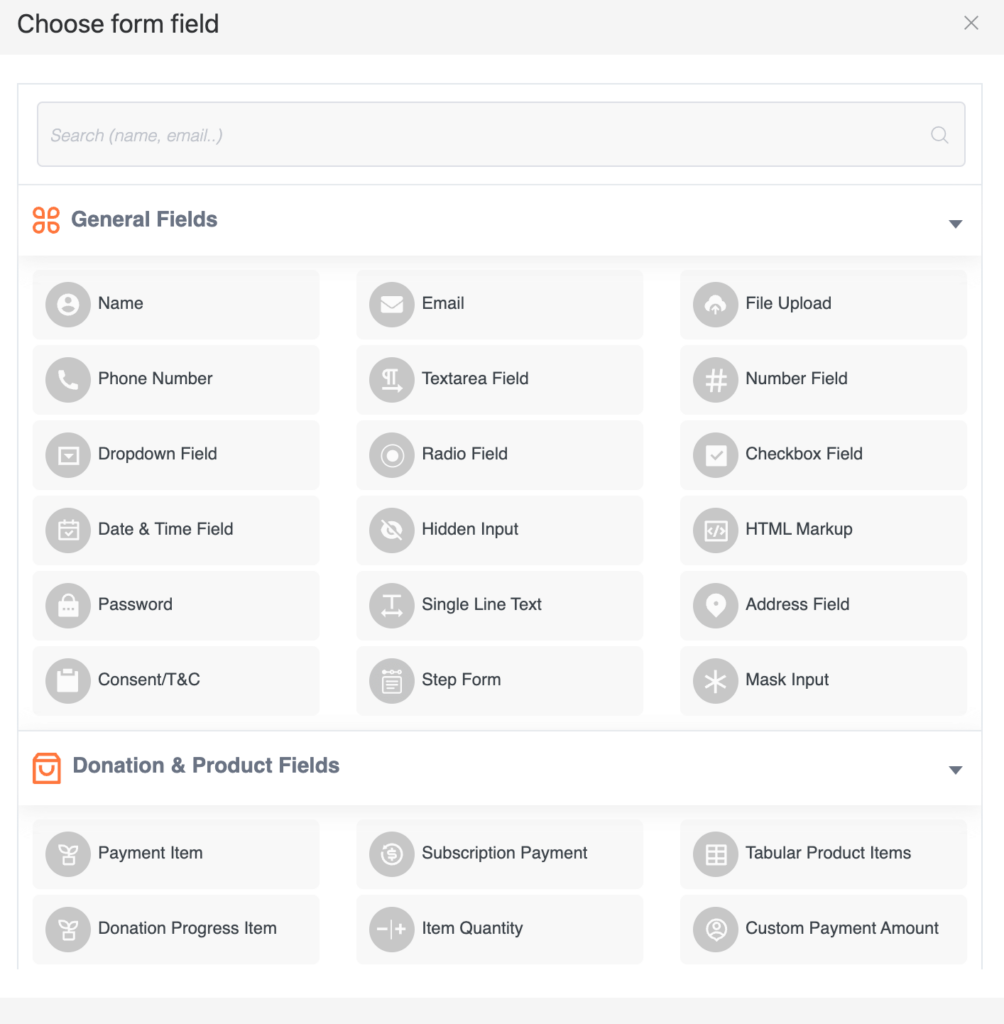The width and height of the screenshot is (1004, 1024).
Task: Click the Item Quantity plus-minus icon
Action: [392, 929]
